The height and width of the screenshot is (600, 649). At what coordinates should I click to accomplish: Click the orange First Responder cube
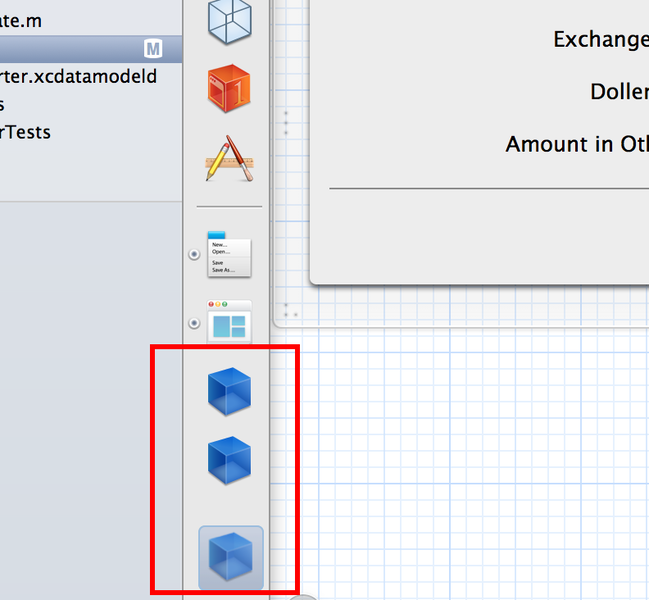pos(229,88)
